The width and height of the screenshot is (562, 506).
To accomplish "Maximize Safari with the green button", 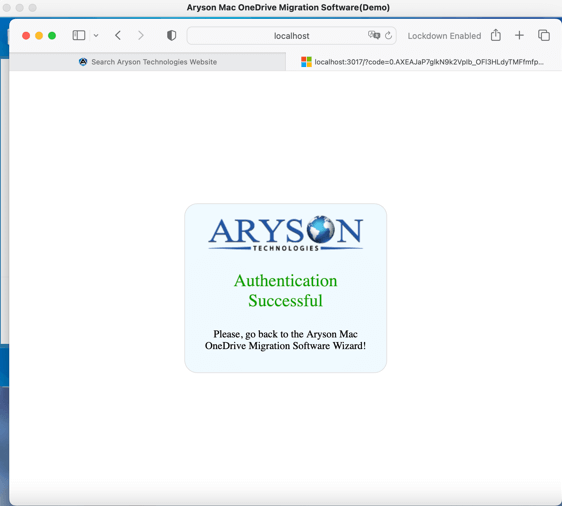I will coord(52,35).
